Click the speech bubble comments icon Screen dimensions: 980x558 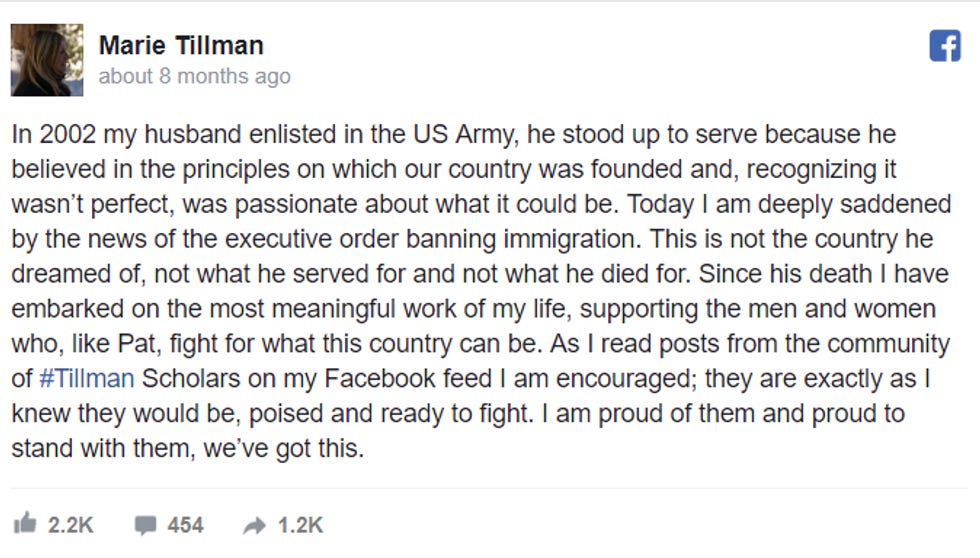[145, 525]
